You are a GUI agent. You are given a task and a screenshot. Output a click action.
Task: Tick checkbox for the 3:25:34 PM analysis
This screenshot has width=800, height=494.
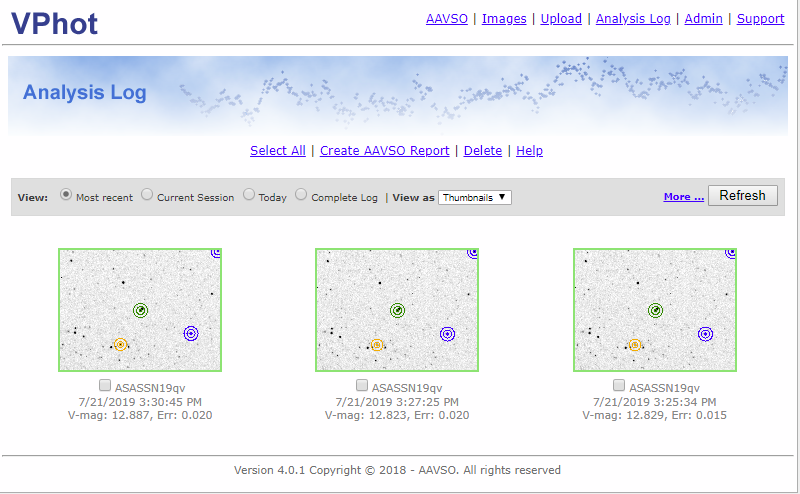[x=620, y=386]
